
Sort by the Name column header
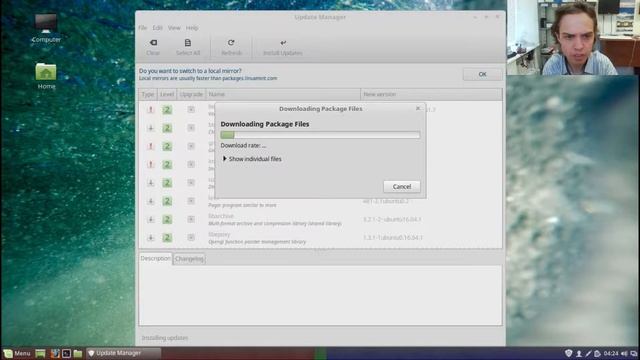tap(283, 94)
